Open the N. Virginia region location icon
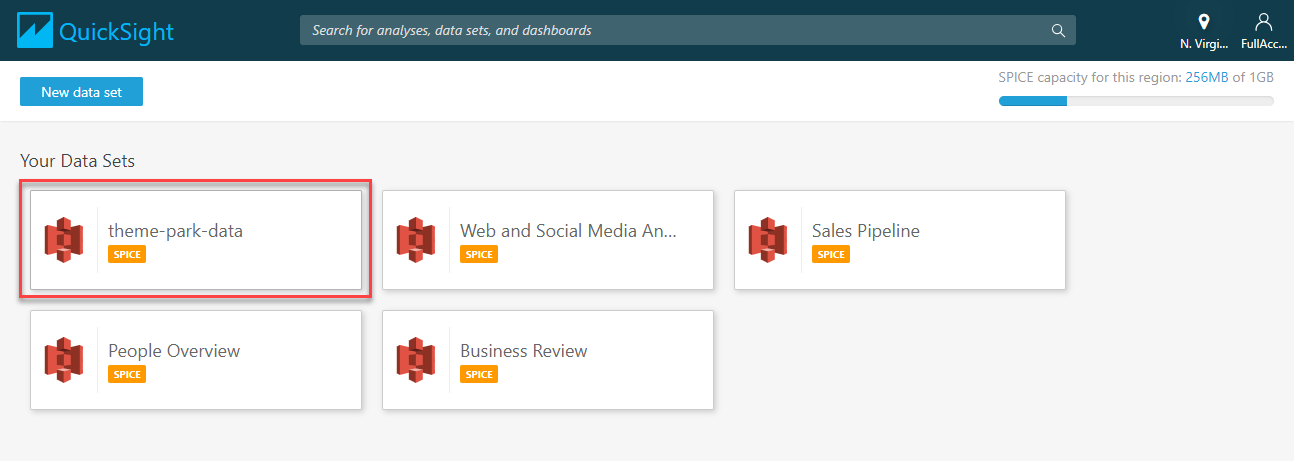Image resolution: width=1294 pixels, height=461 pixels. [1204, 21]
